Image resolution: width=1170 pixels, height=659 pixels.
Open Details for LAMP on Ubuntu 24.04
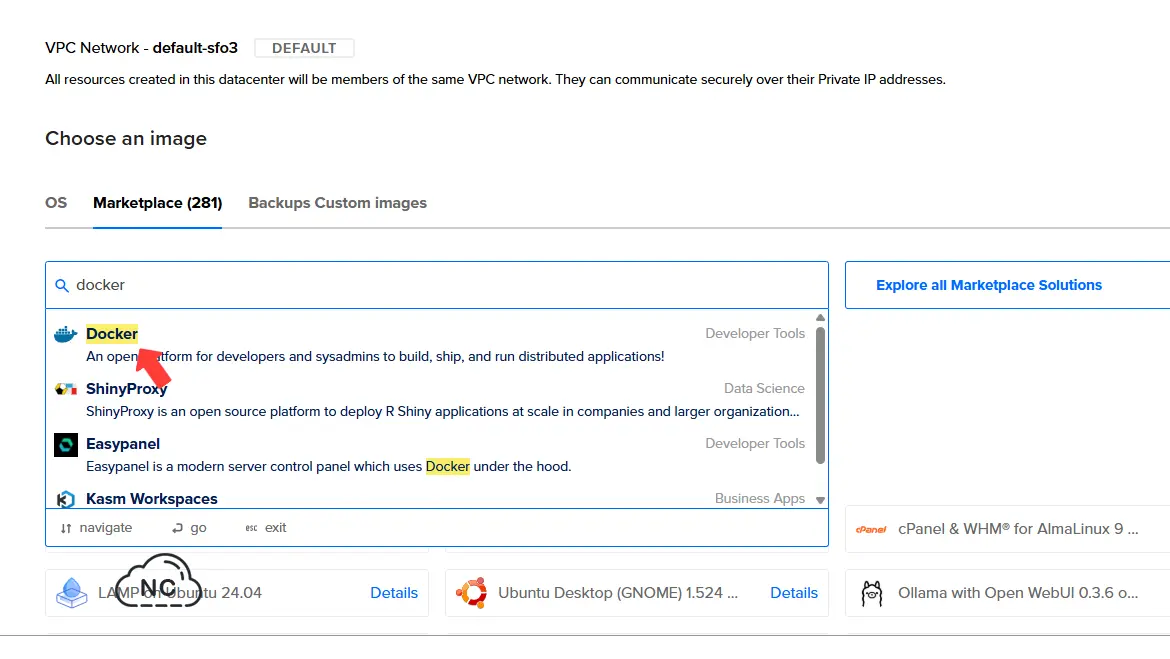(x=394, y=593)
